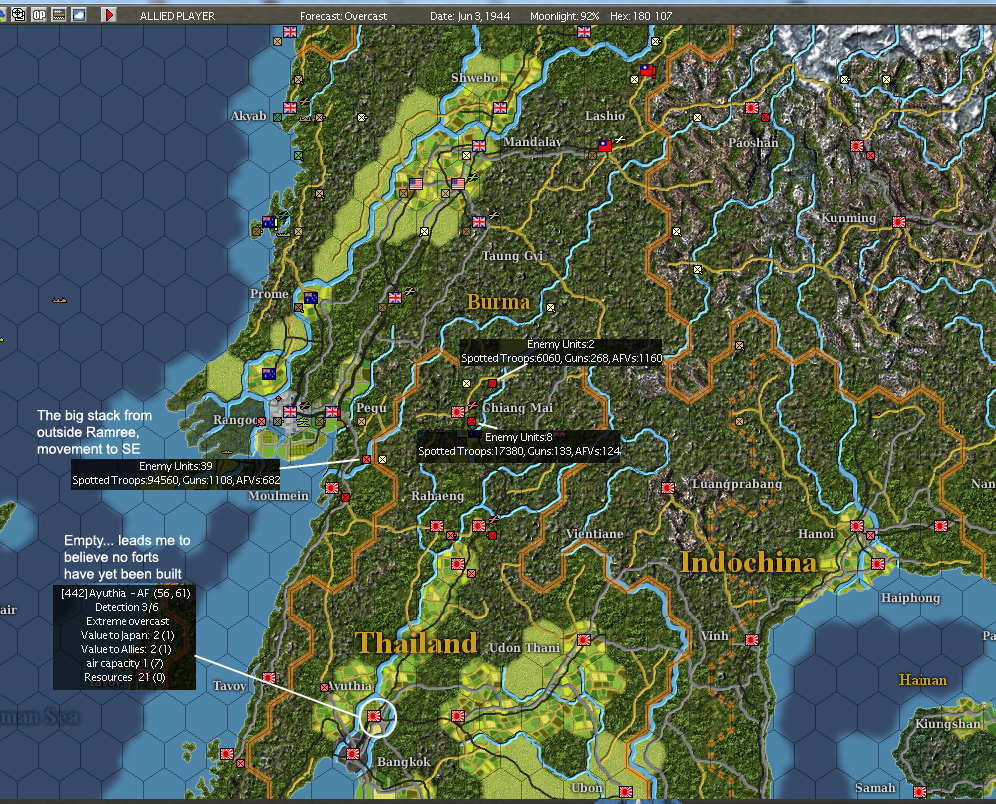Screen dimensions: 996x804
Task: Select the British unit flag beside Pegu
Action: pos(332,412)
